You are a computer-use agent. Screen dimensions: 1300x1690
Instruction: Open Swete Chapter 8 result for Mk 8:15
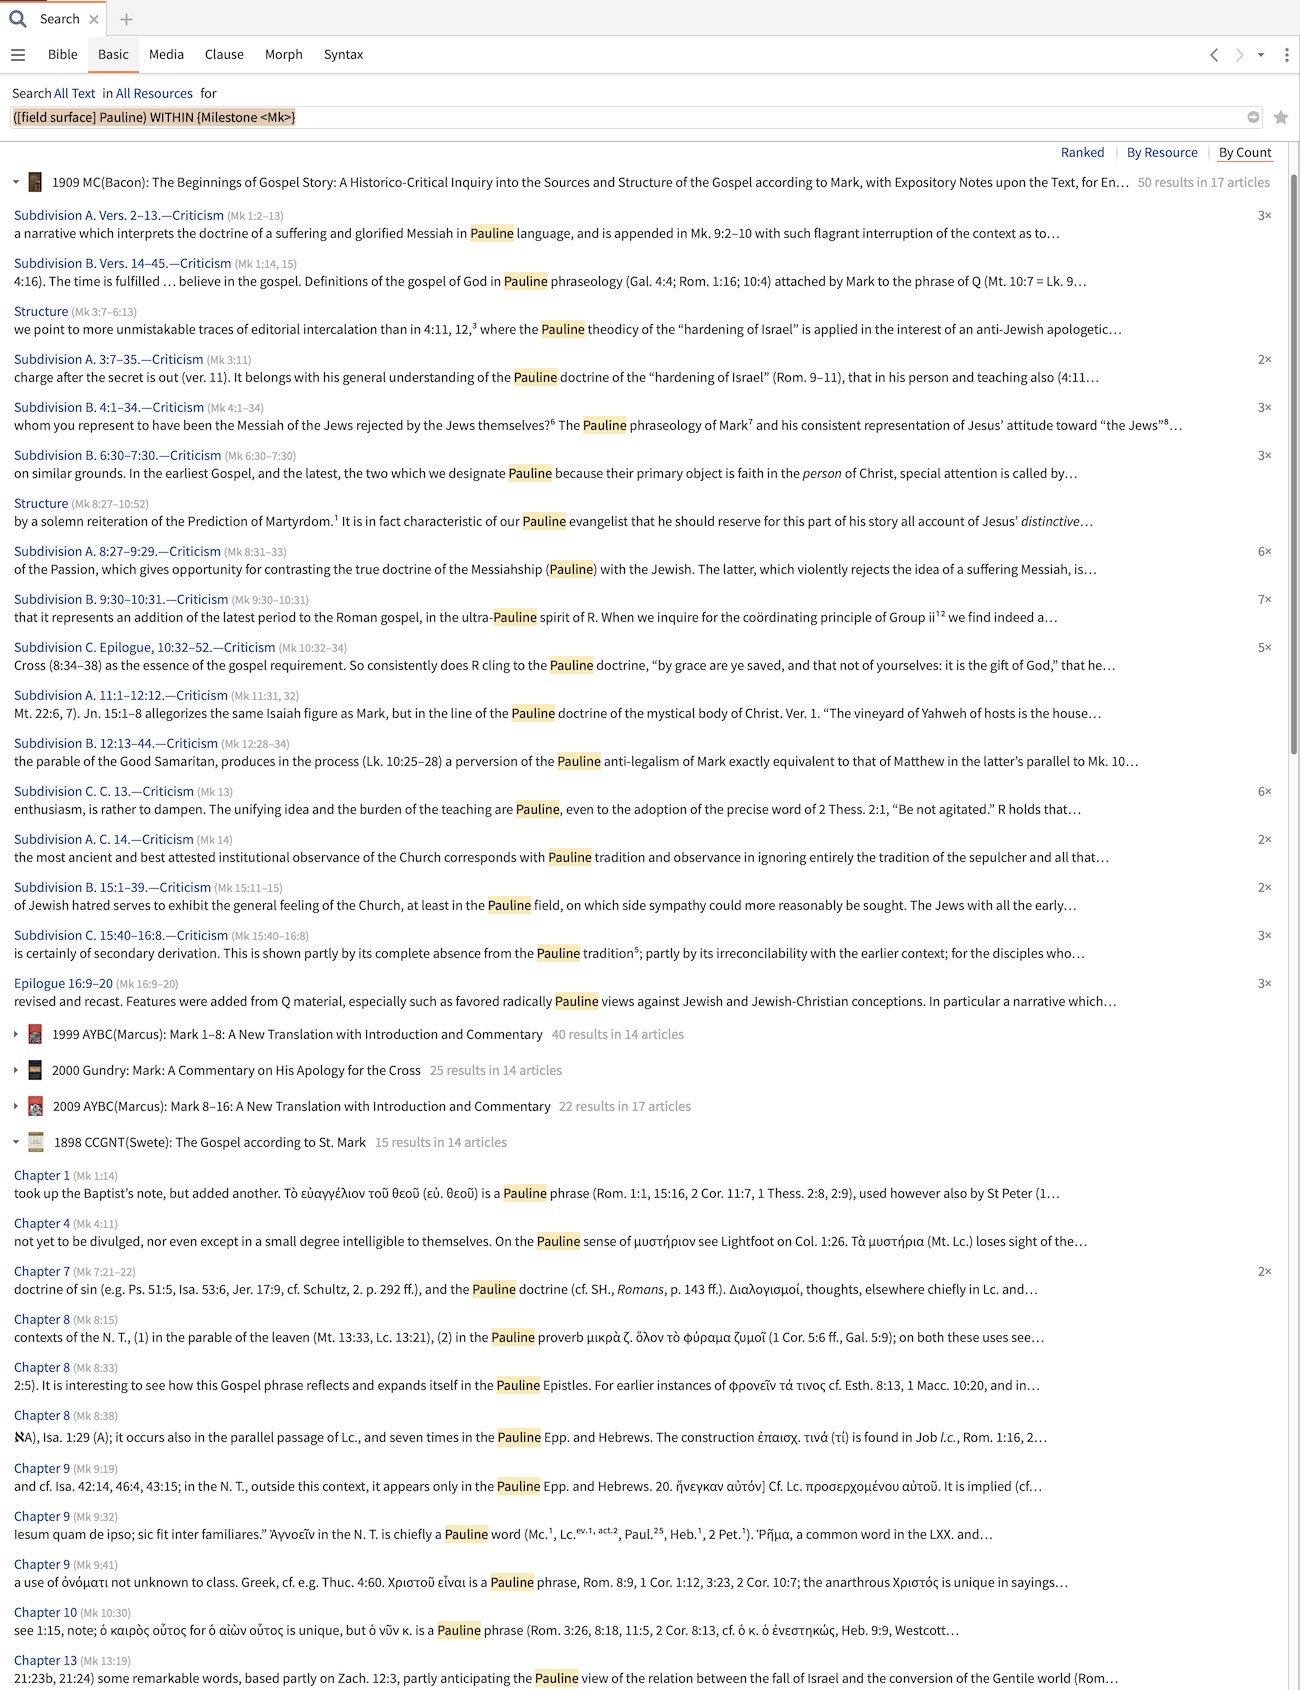click(42, 1319)
